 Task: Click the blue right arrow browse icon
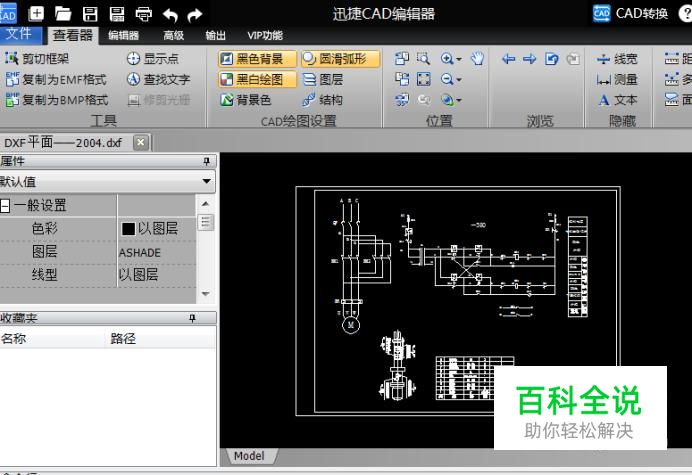tap(530, 59)
